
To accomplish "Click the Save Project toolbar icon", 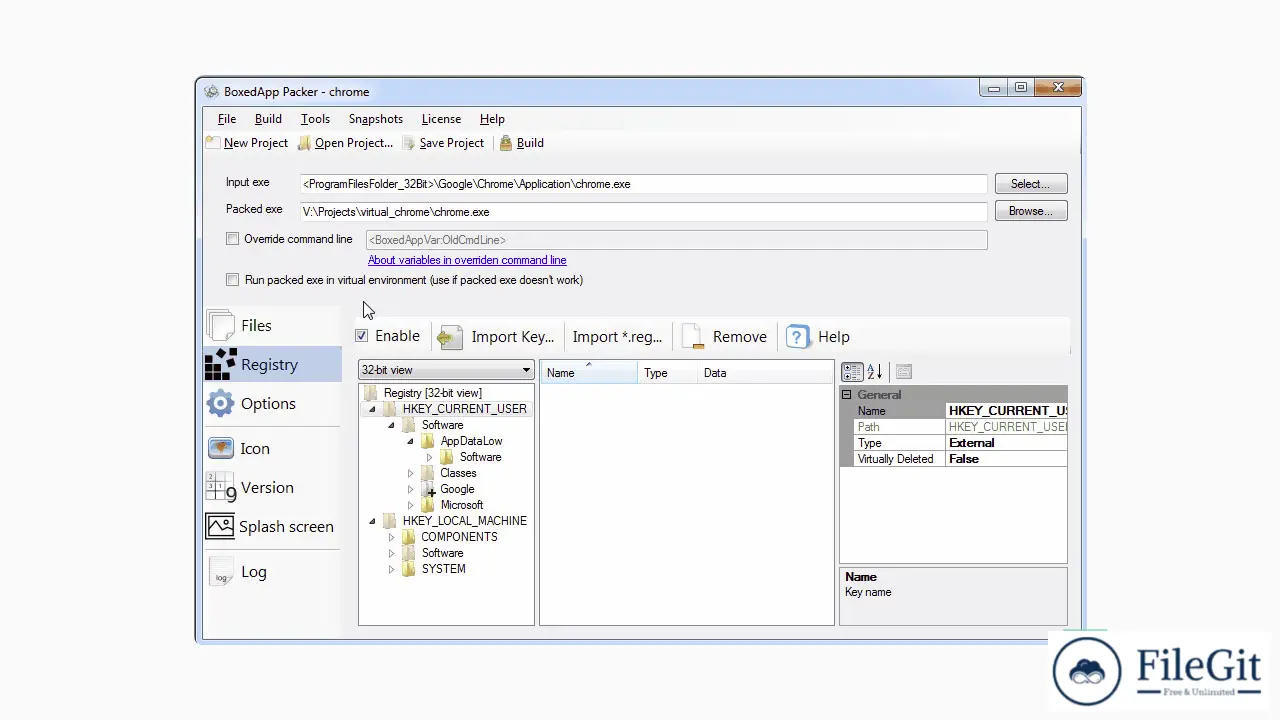I will coord(409,143).
